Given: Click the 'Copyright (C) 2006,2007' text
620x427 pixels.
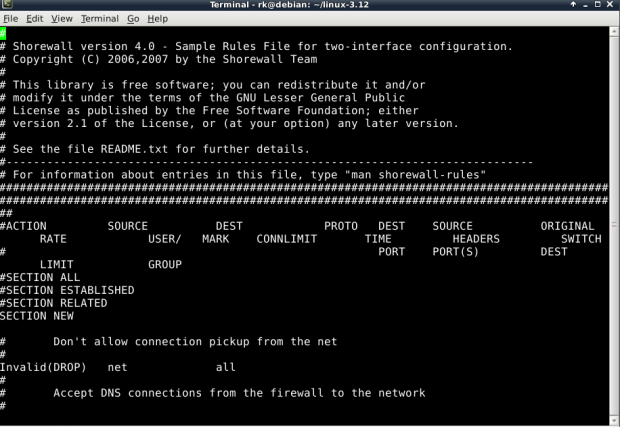Looking at the screenshot, I should 91,59.
